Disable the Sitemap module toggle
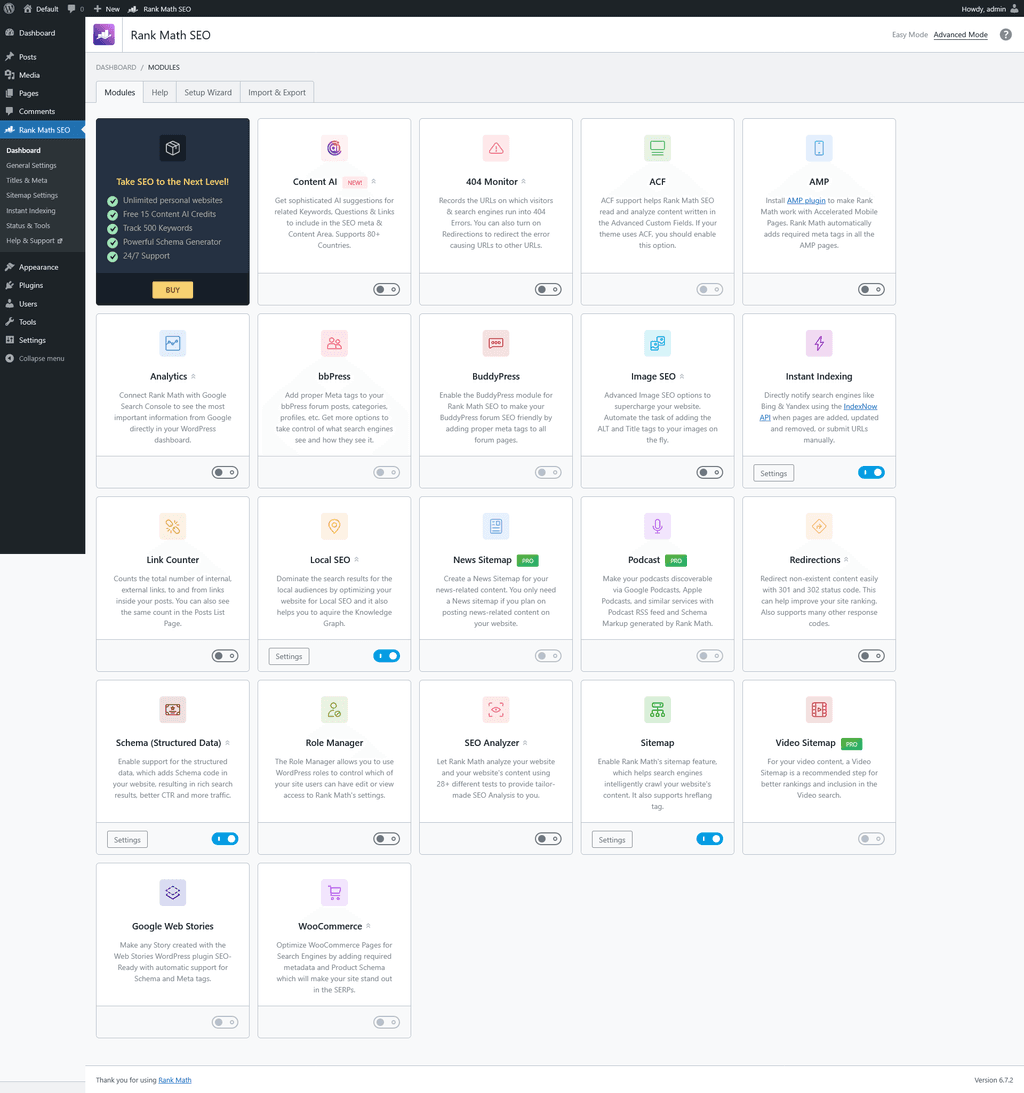 click(x=710, y=839)
